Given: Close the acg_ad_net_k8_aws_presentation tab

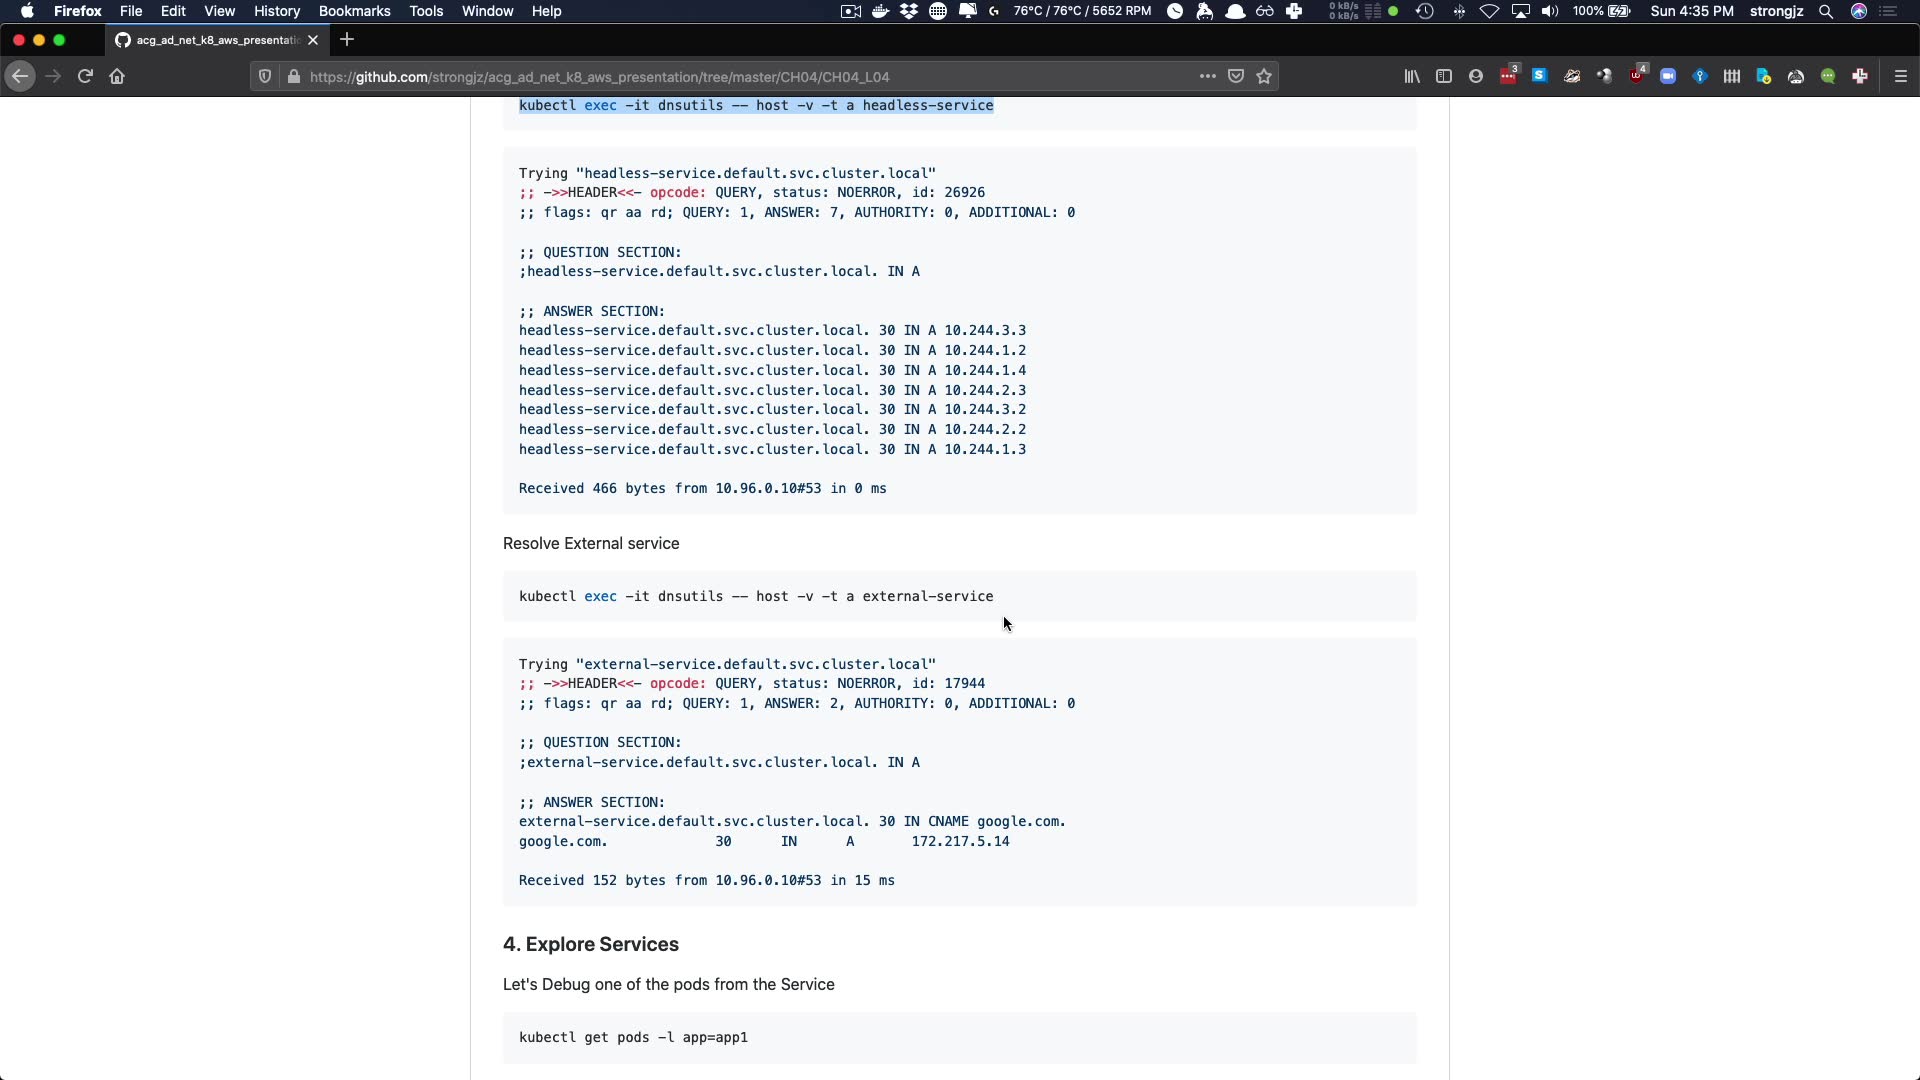Looking at the screenshot, I should click(x=313, y=40).
